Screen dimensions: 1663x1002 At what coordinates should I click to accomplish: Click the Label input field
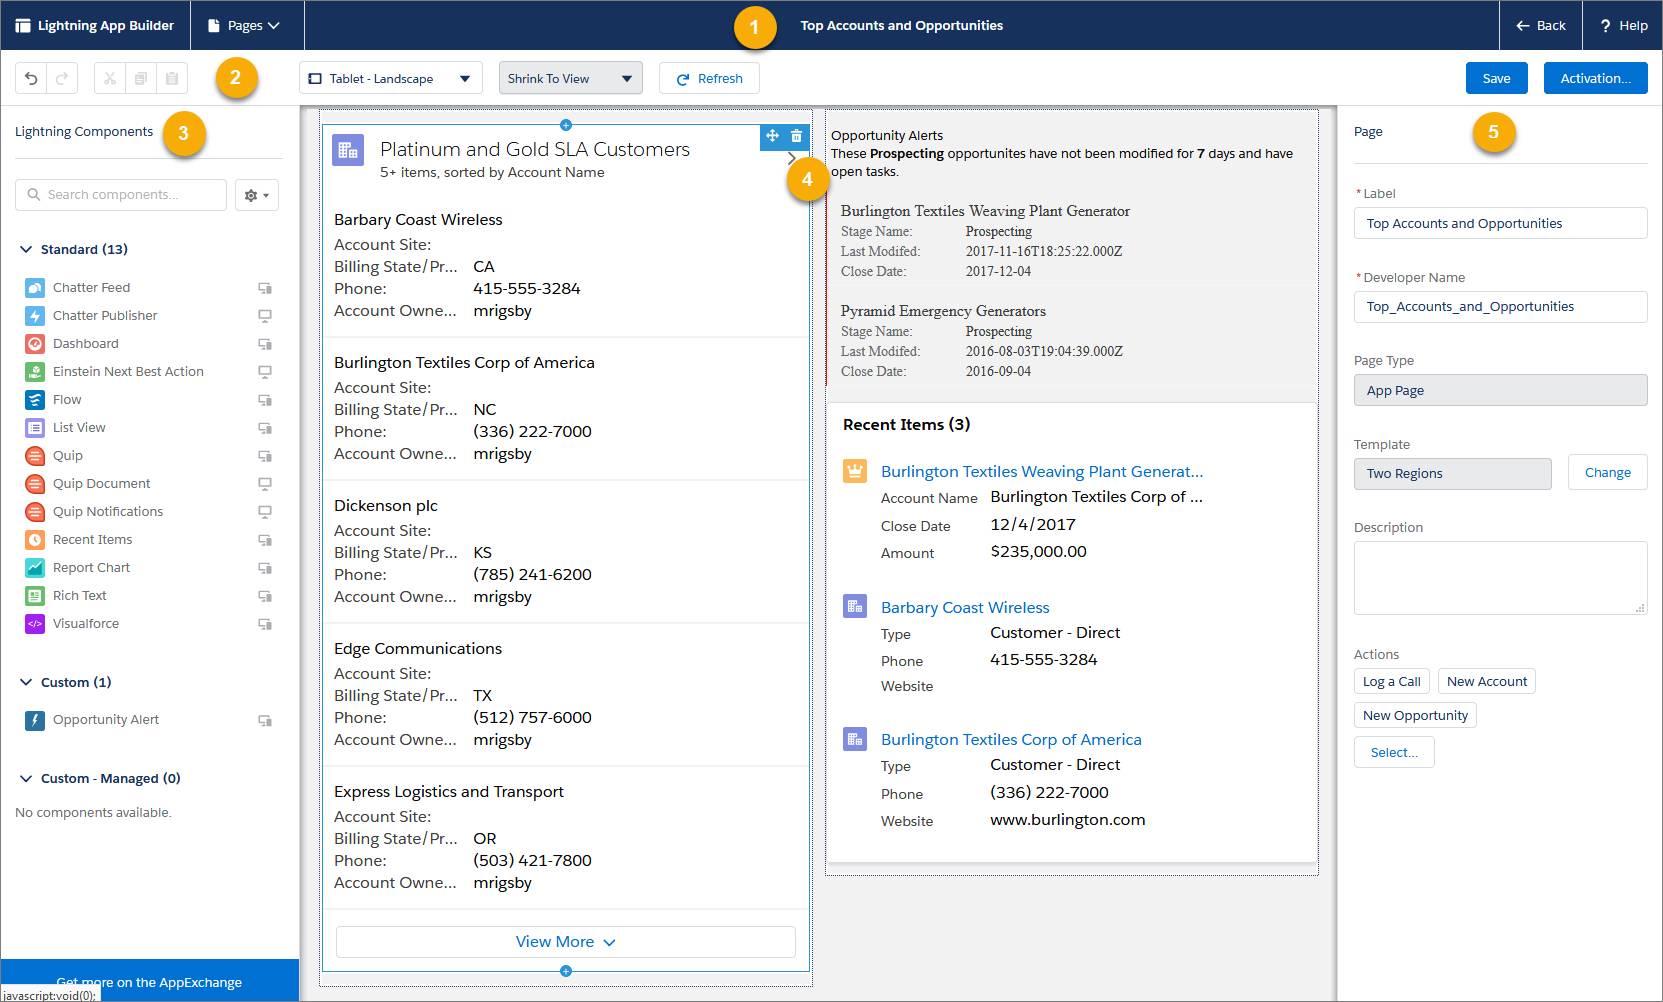click(x=1500, y=223)
